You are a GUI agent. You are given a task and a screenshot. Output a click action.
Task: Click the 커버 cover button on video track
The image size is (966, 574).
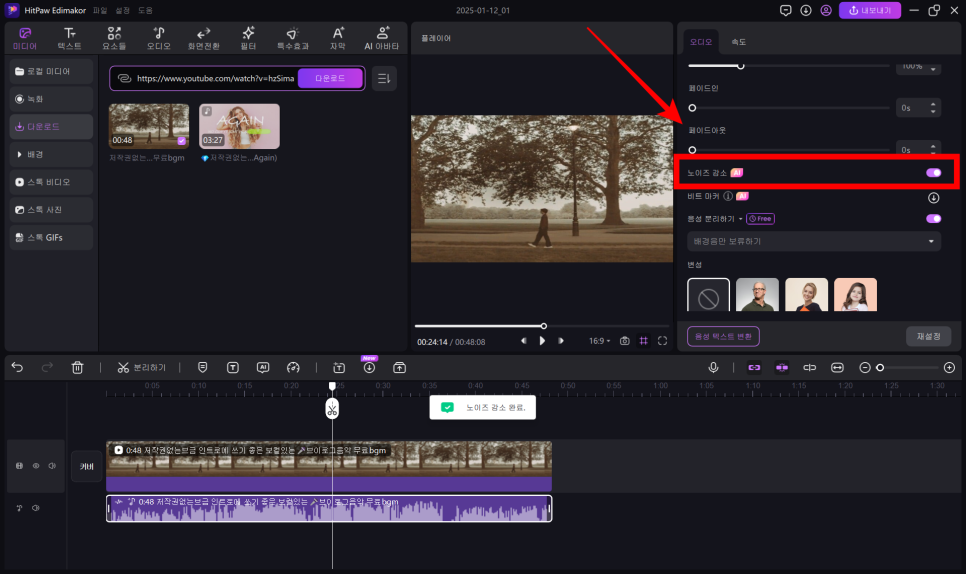pos(86,466)
